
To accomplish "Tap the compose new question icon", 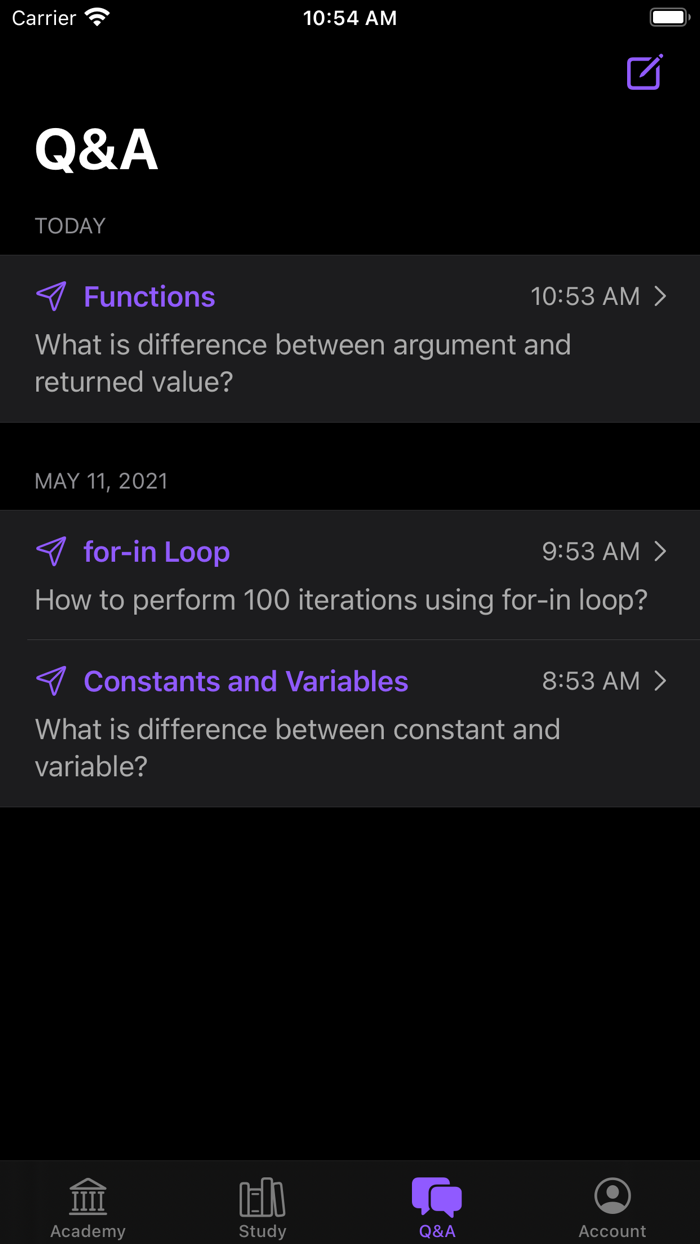I will (644, 73).
